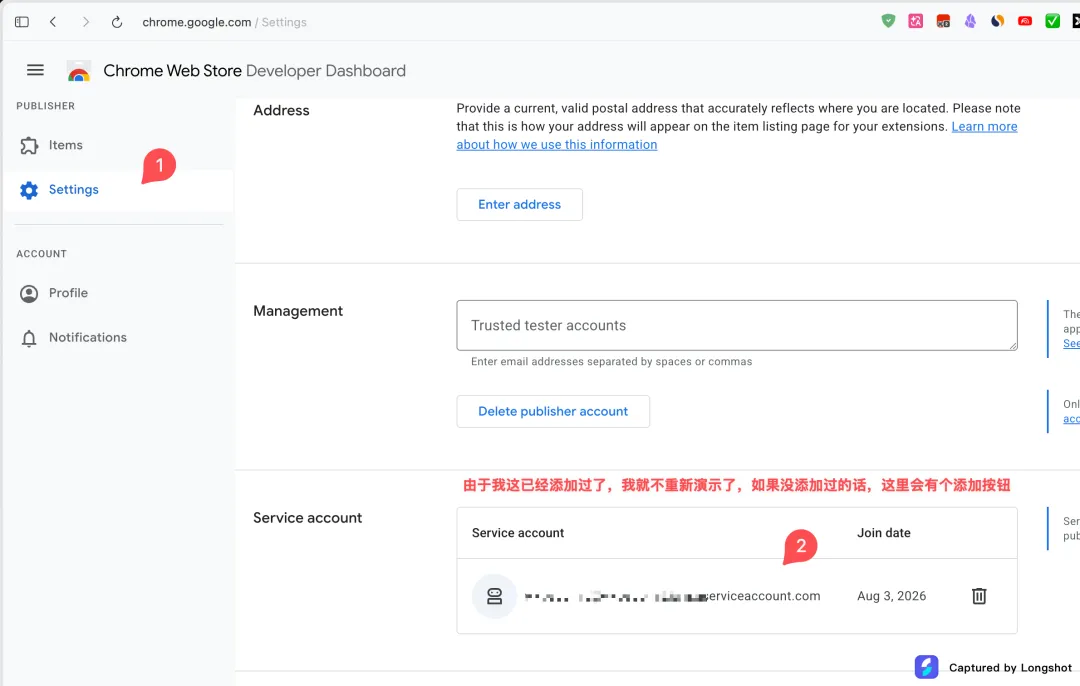Image resolution: width=1080 pixels, height=686 pixels.
Task: Click the puzzle piece Items icon
Action: click(x=29, y=145)
